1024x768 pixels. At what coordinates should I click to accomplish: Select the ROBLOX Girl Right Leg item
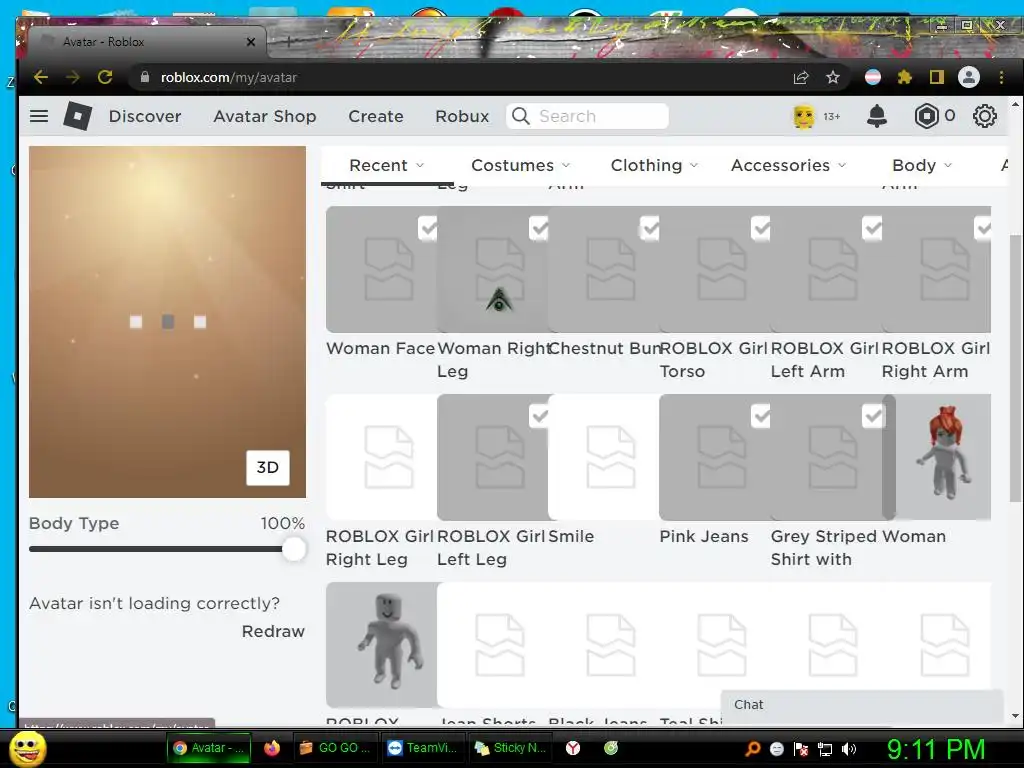coord(381,457)
